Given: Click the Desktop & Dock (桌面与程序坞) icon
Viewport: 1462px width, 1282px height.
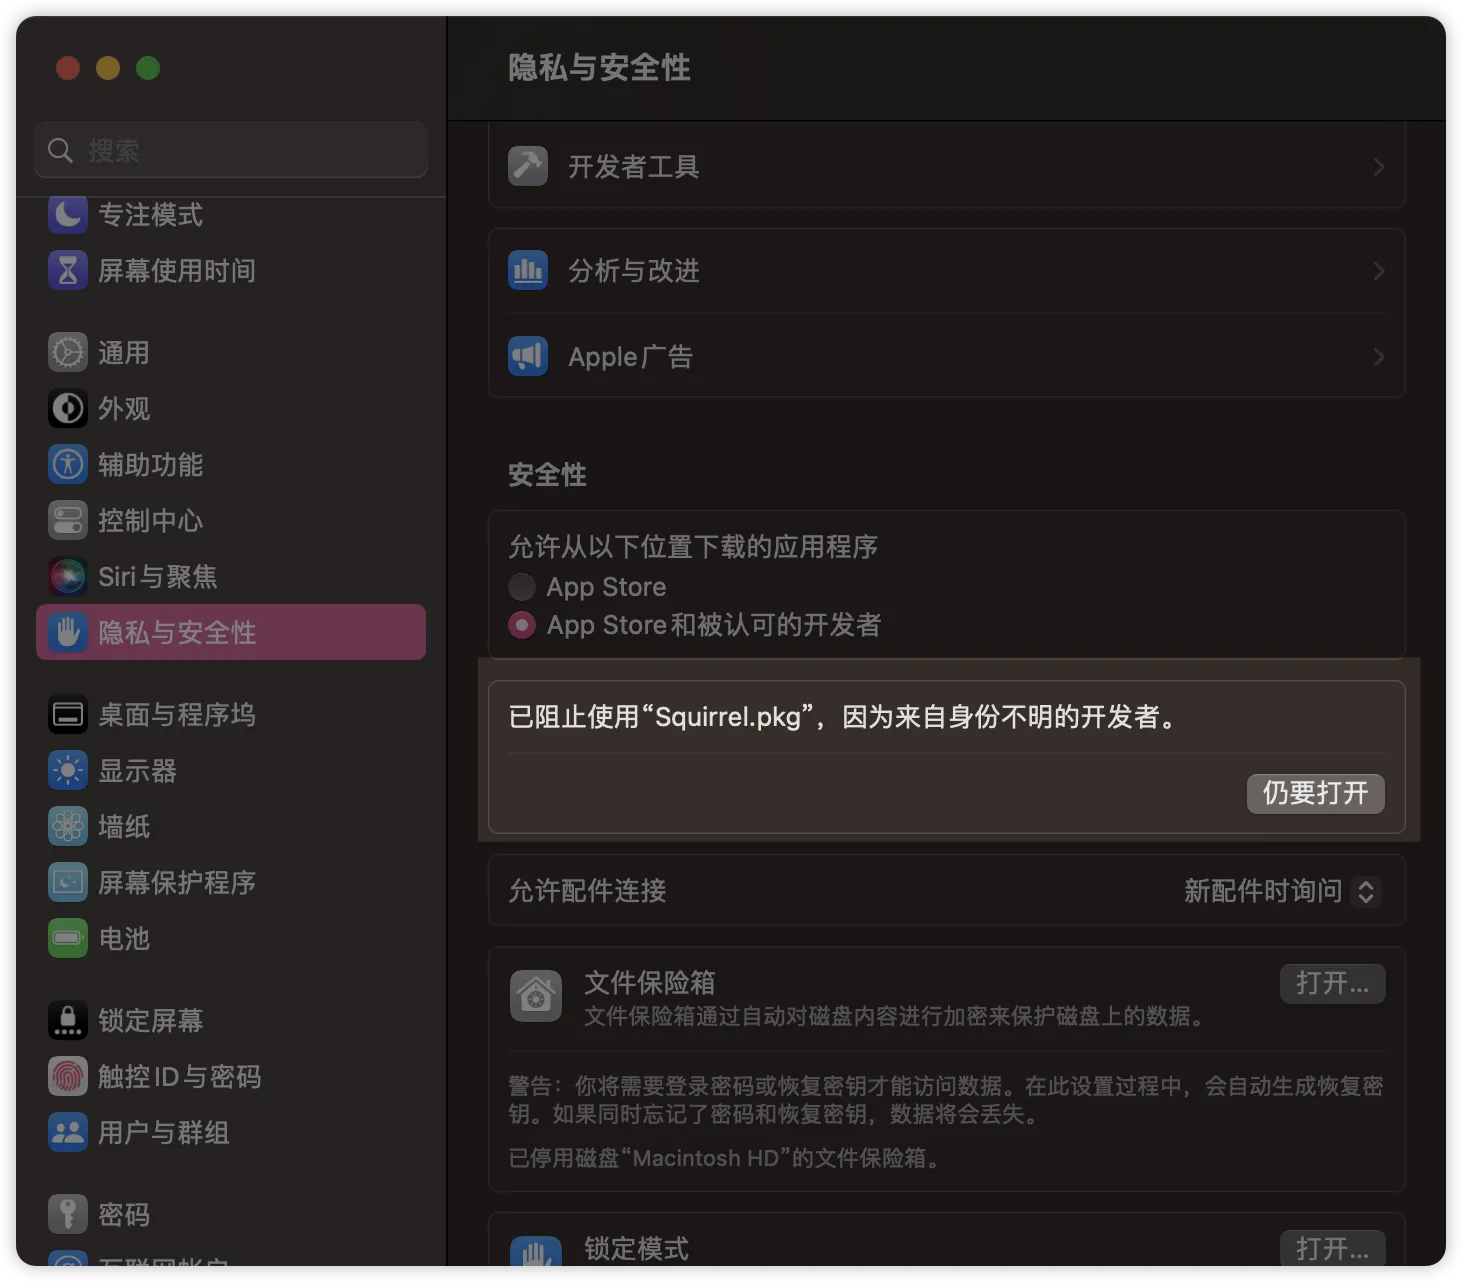Looking at the screenshot, I should [x=68, y=714].
